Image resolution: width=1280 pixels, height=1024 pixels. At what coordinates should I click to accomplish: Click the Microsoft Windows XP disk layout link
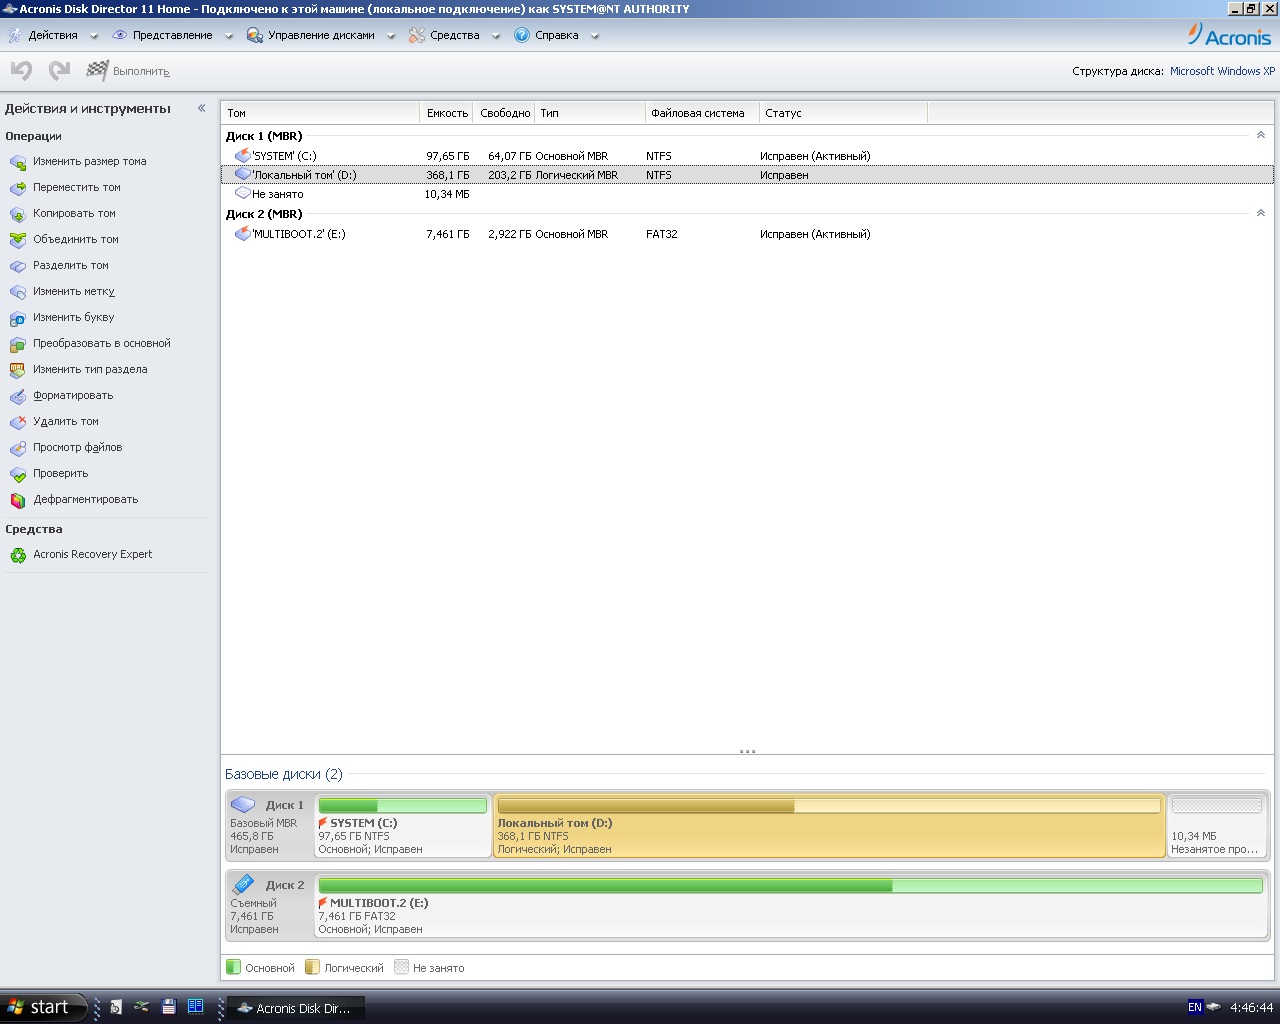click(1222, 71)
